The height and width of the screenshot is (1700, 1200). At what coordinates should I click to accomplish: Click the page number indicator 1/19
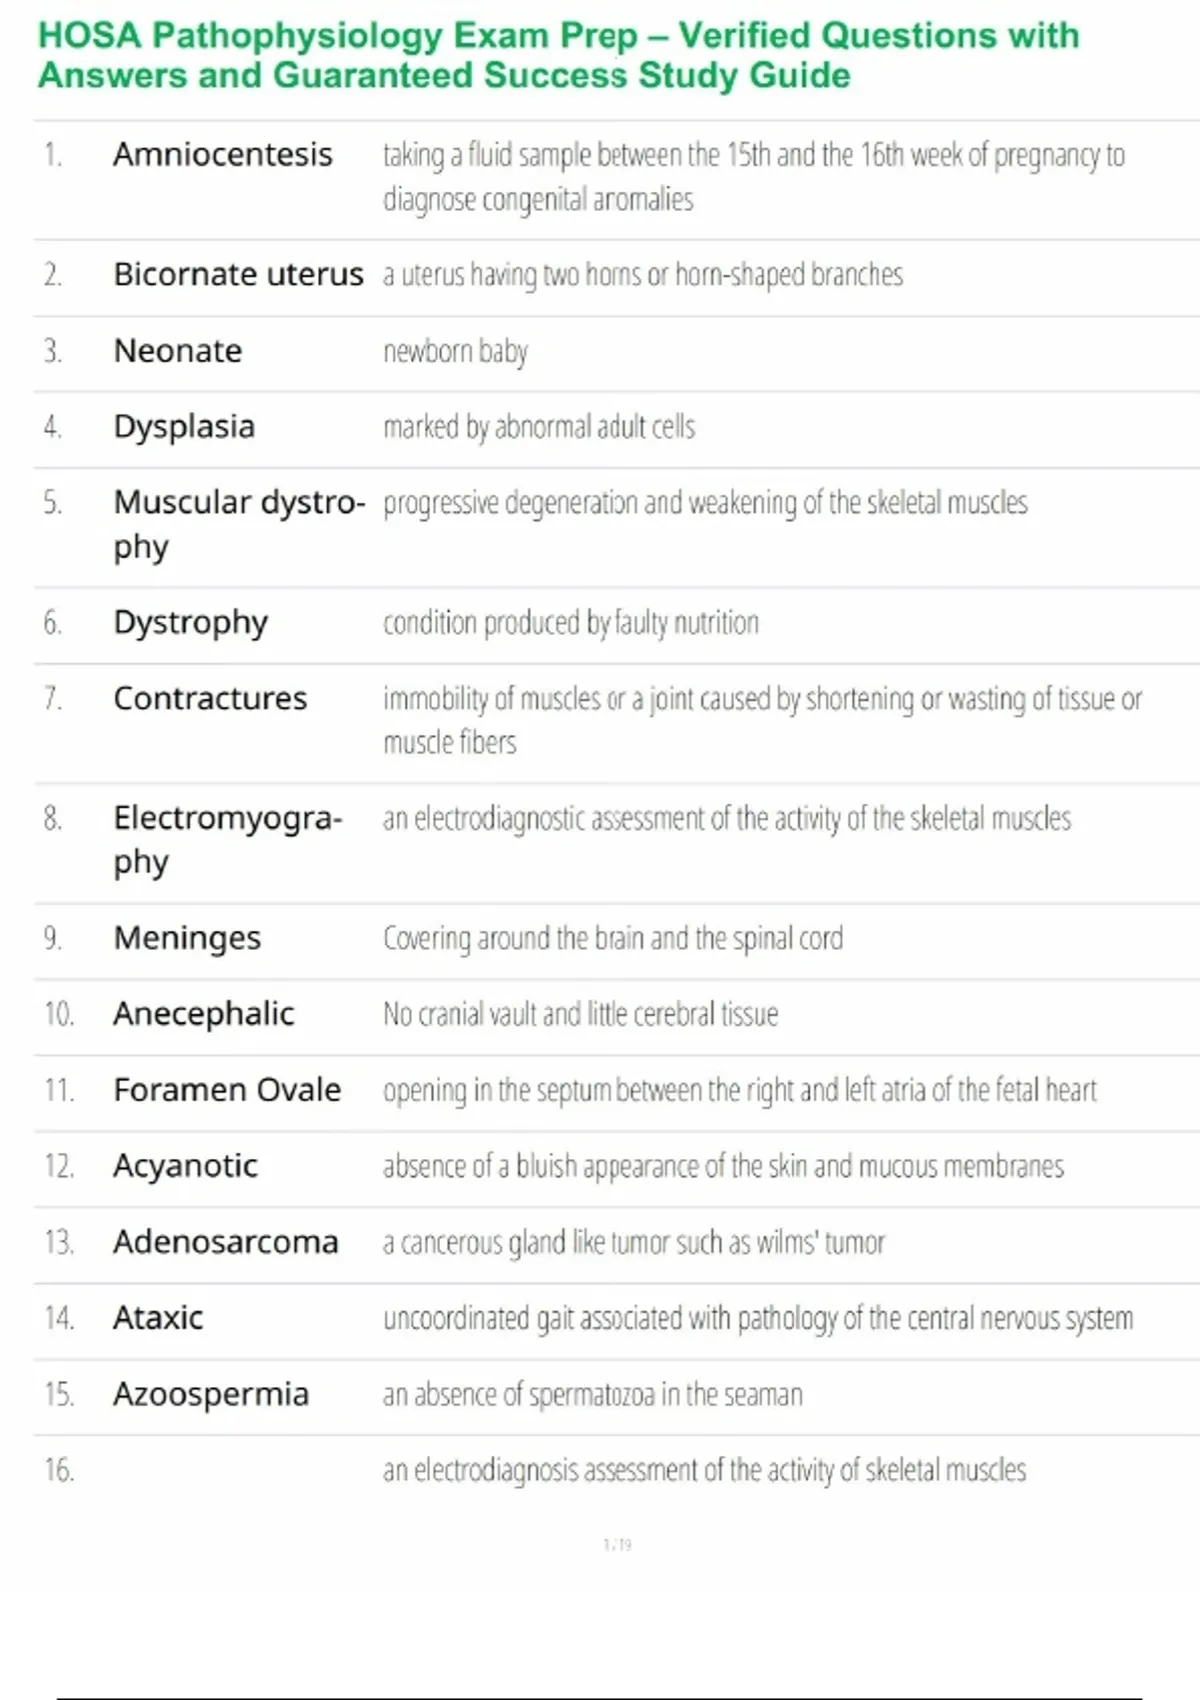617,1545
